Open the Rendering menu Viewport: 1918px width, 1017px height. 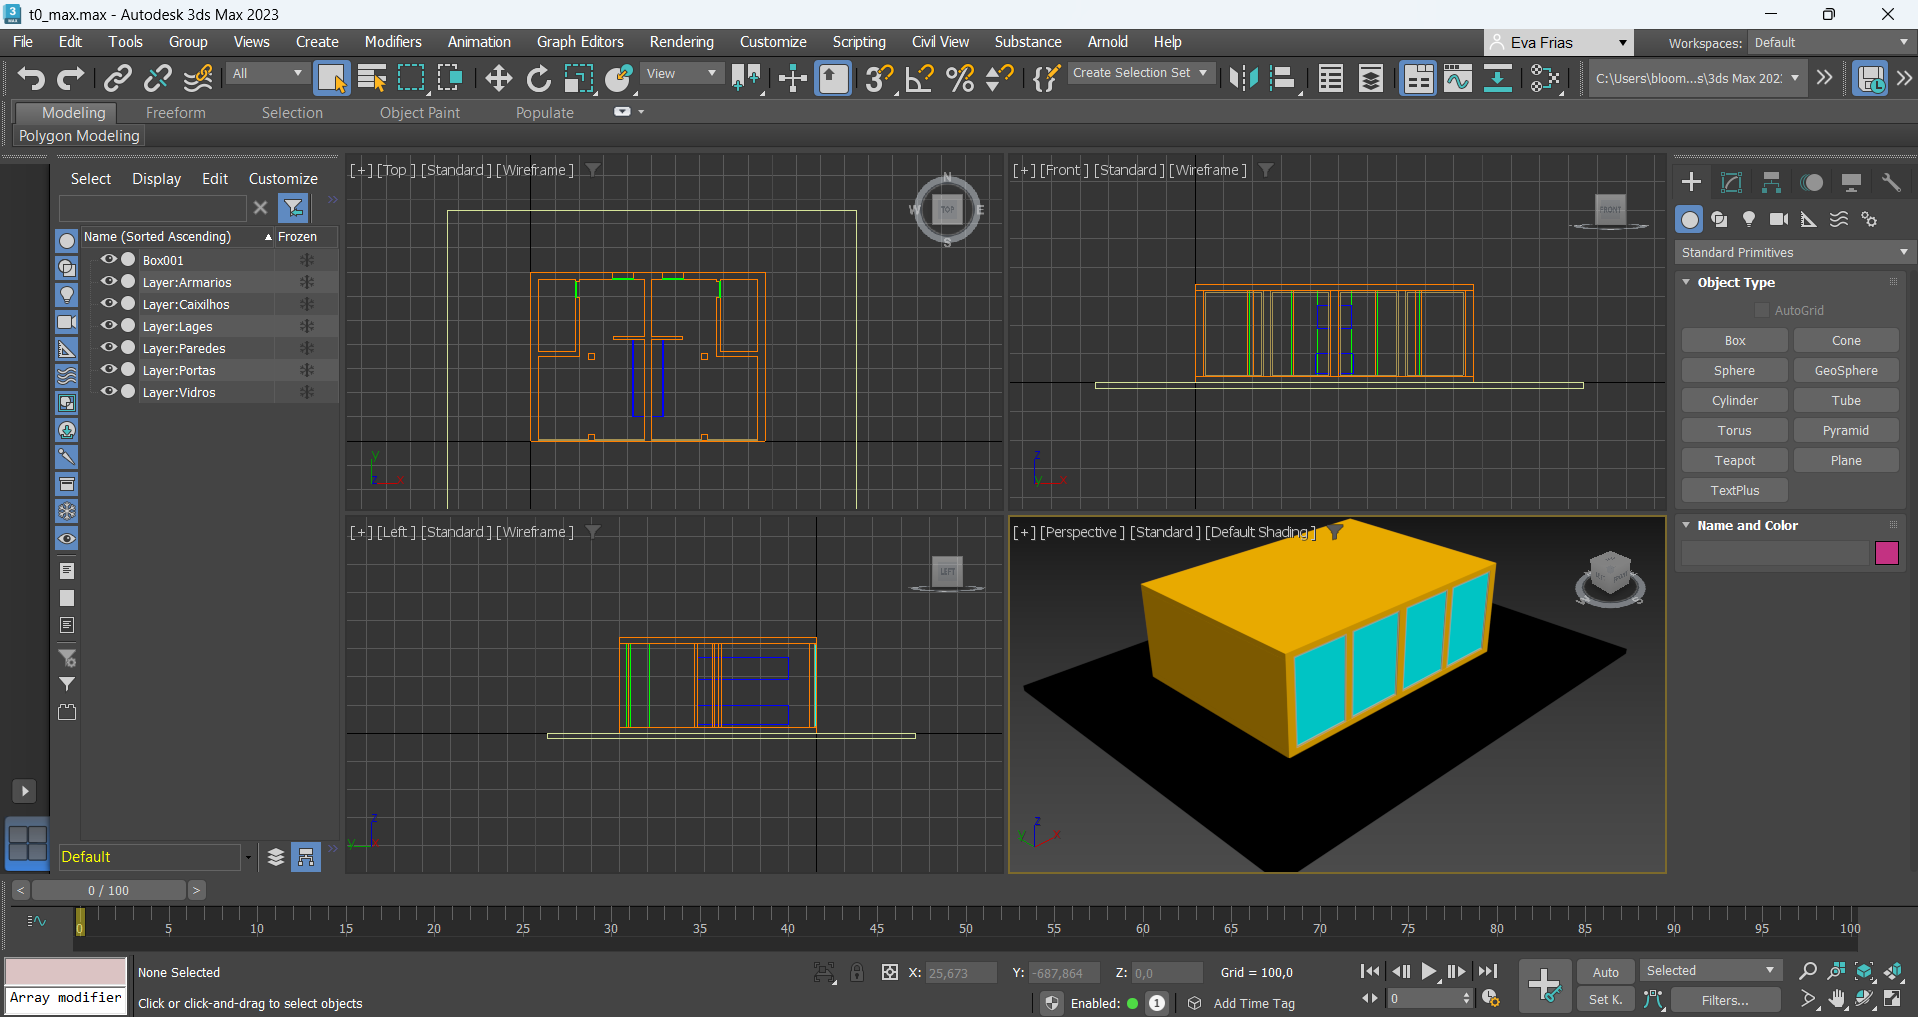click(681, 42)
